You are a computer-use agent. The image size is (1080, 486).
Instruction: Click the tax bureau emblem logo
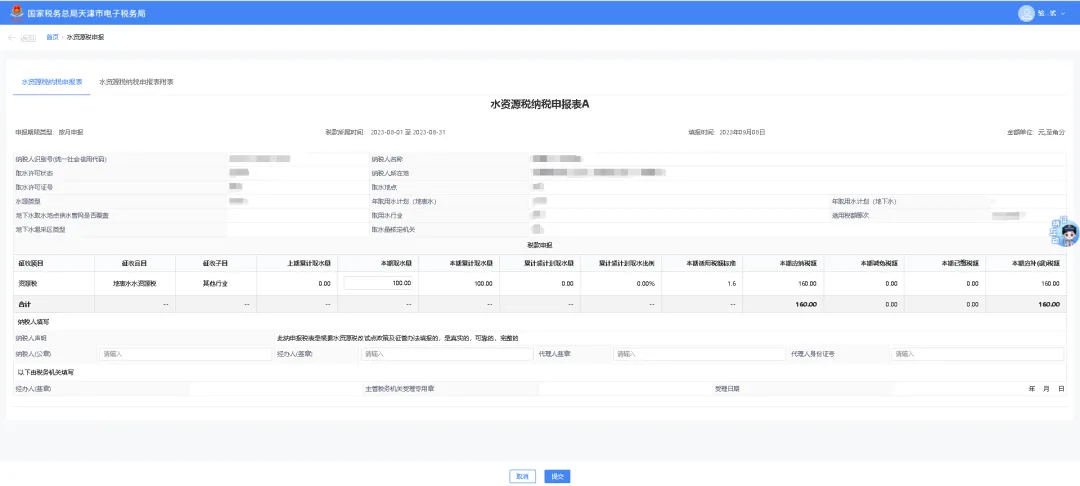tap(16, 14)
